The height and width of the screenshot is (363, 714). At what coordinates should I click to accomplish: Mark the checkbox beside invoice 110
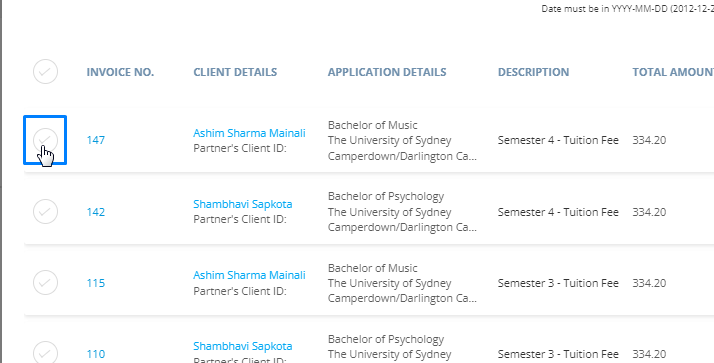tap(46, 353)
